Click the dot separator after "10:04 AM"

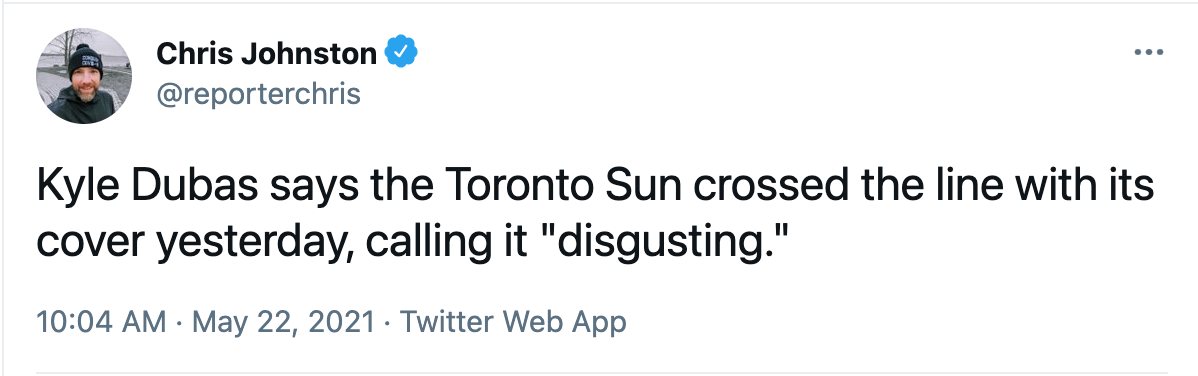[179, 323]
